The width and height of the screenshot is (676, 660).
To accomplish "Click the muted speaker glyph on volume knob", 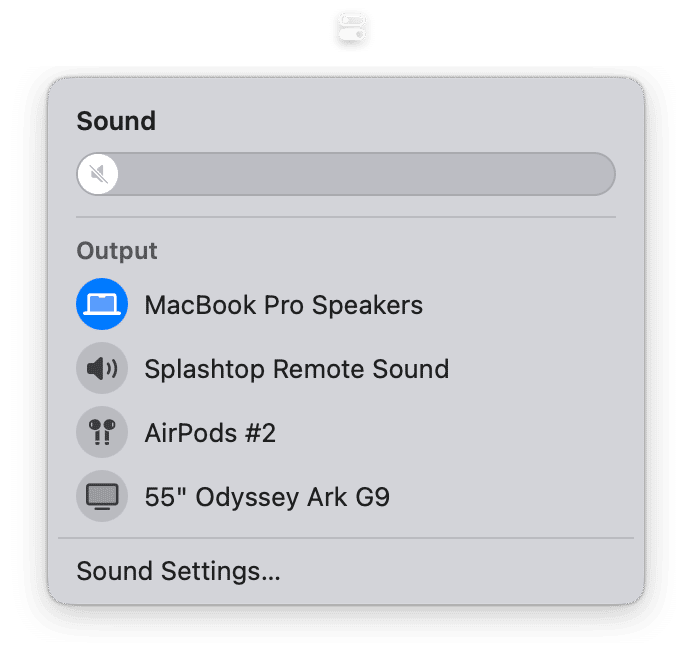I will (99, 174).
